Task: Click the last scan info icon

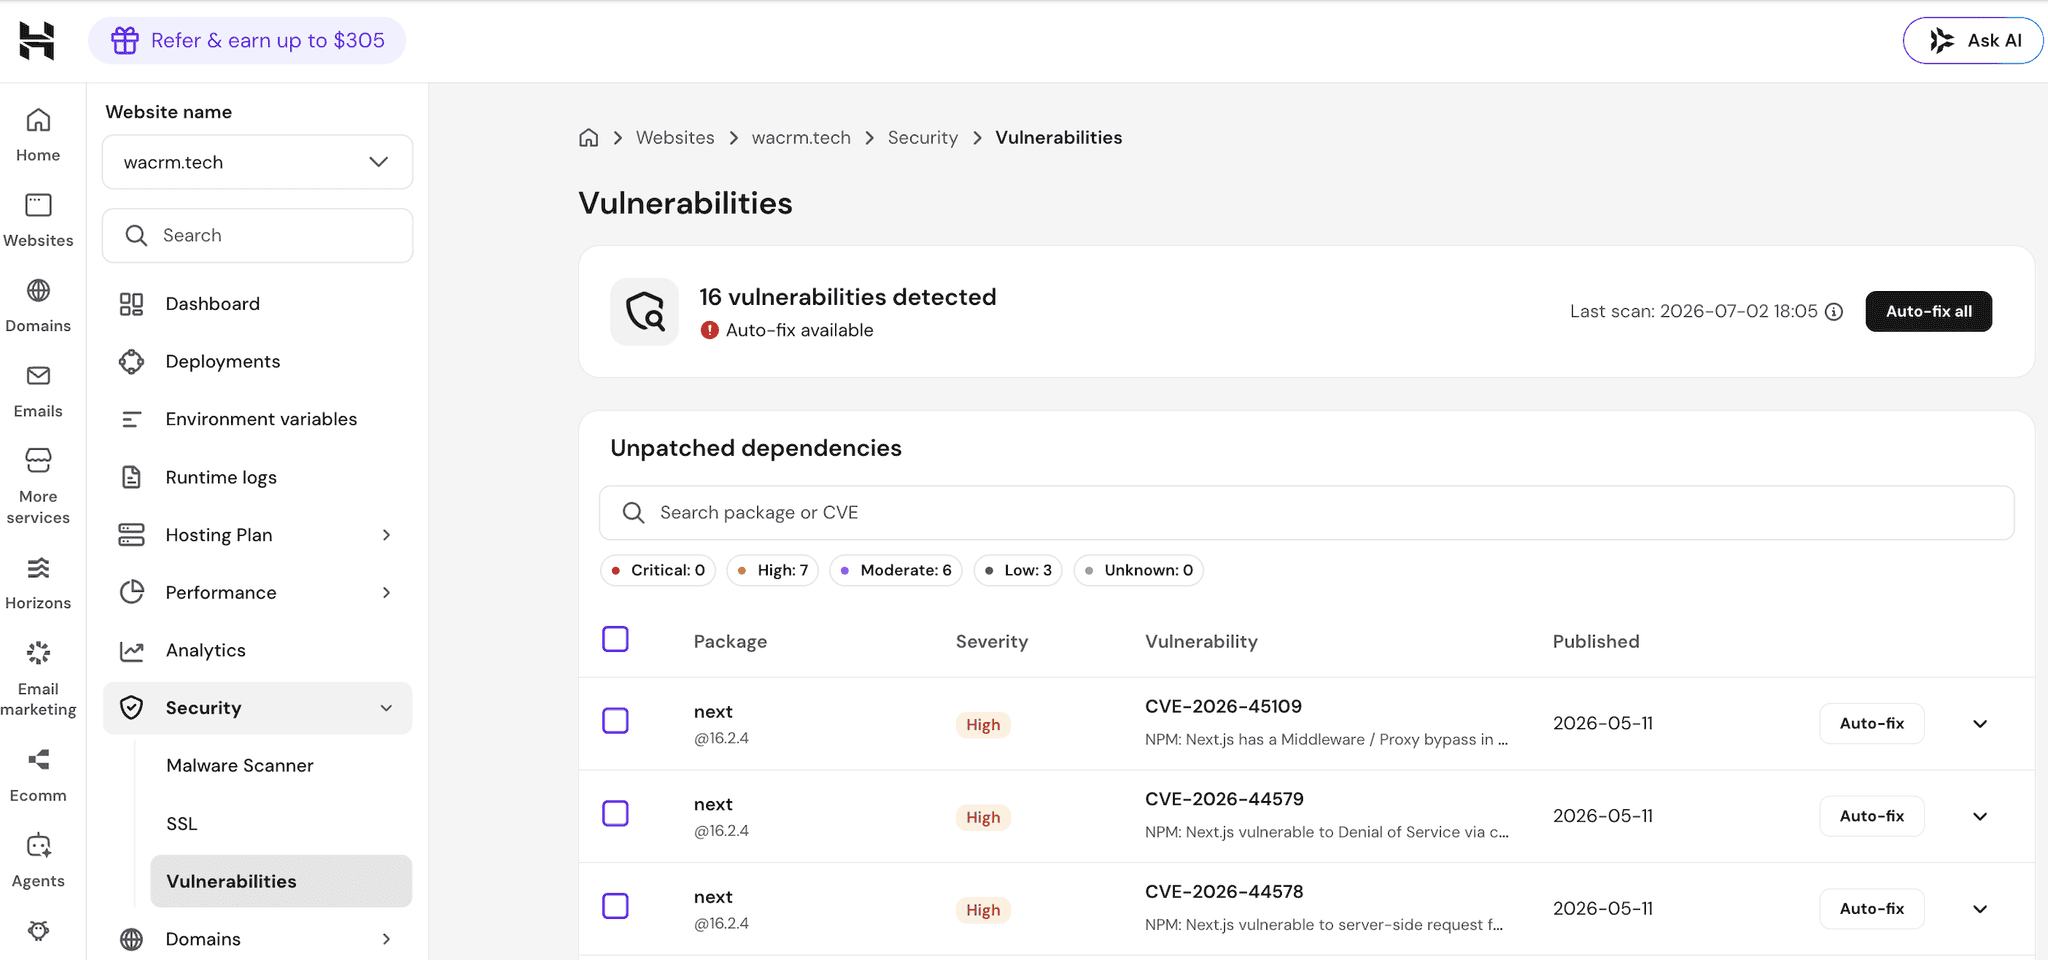Action: click(1834, 311)
